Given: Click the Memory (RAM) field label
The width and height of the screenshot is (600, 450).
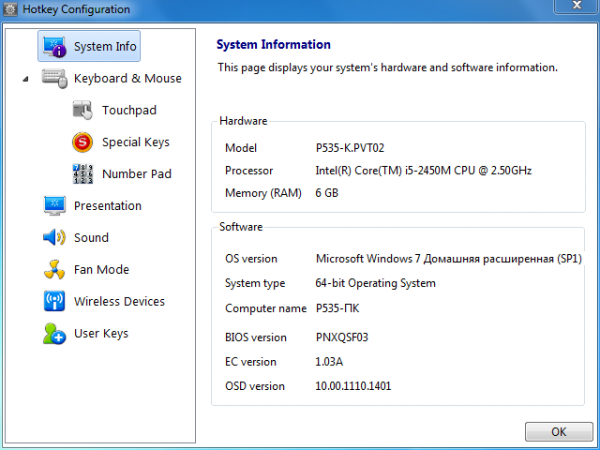Looking at the screenshot, I should pyautogui.click(x=263, y=193).
